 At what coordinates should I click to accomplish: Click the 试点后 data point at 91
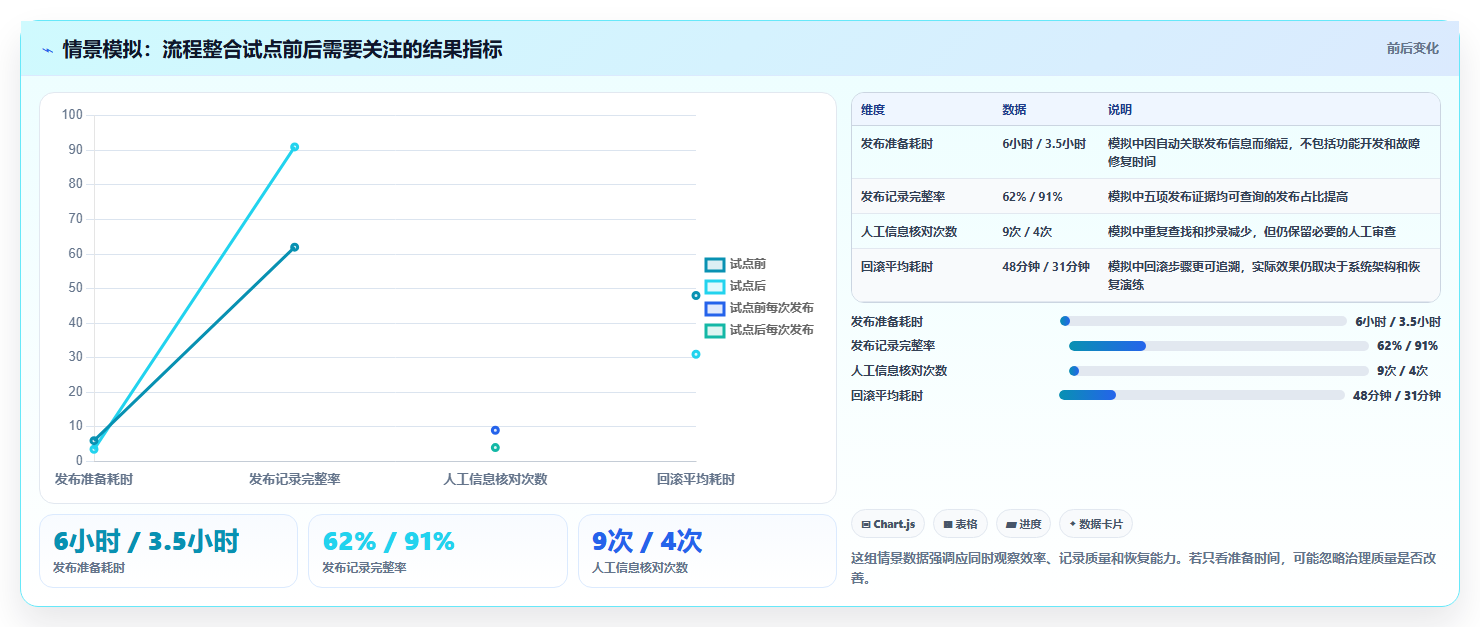pos(294,147)
